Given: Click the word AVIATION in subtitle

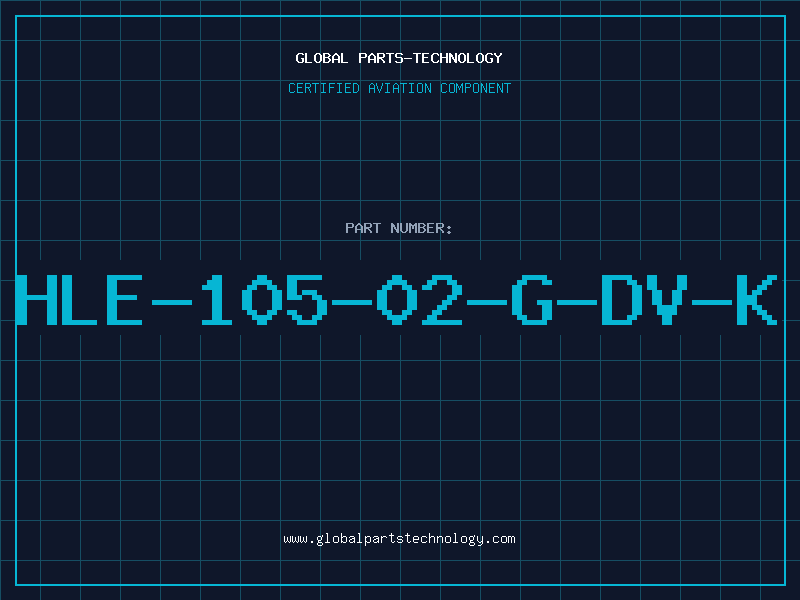Looking at the screenshot, I should pos(400,88).
